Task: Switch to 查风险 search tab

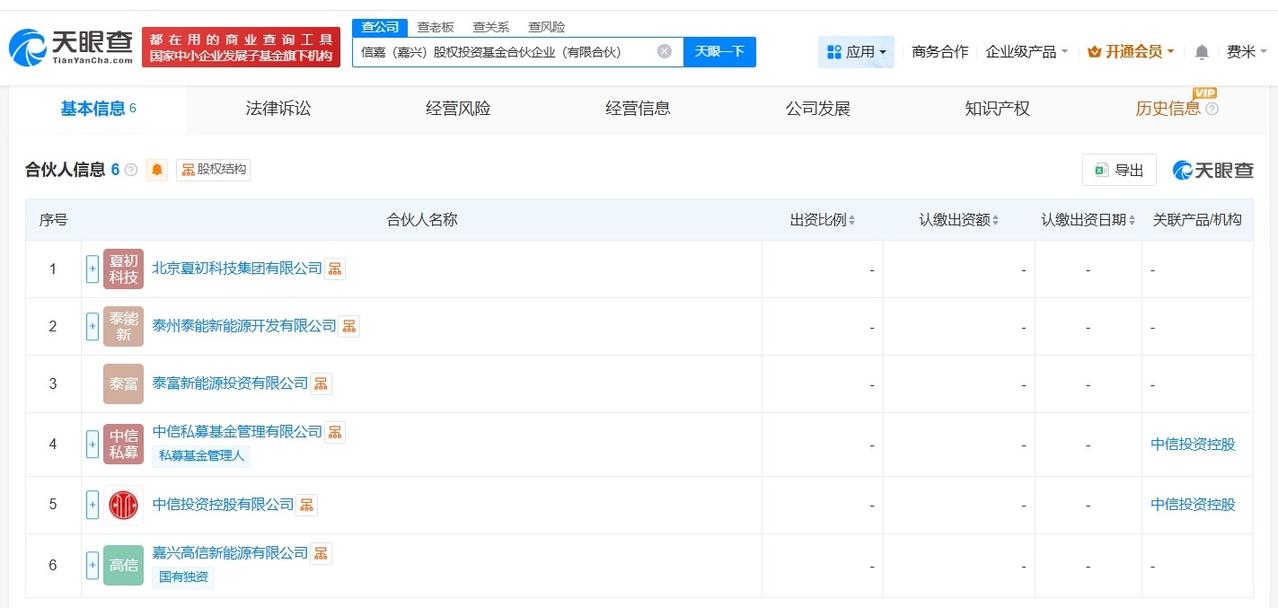Action: (546, 27)
